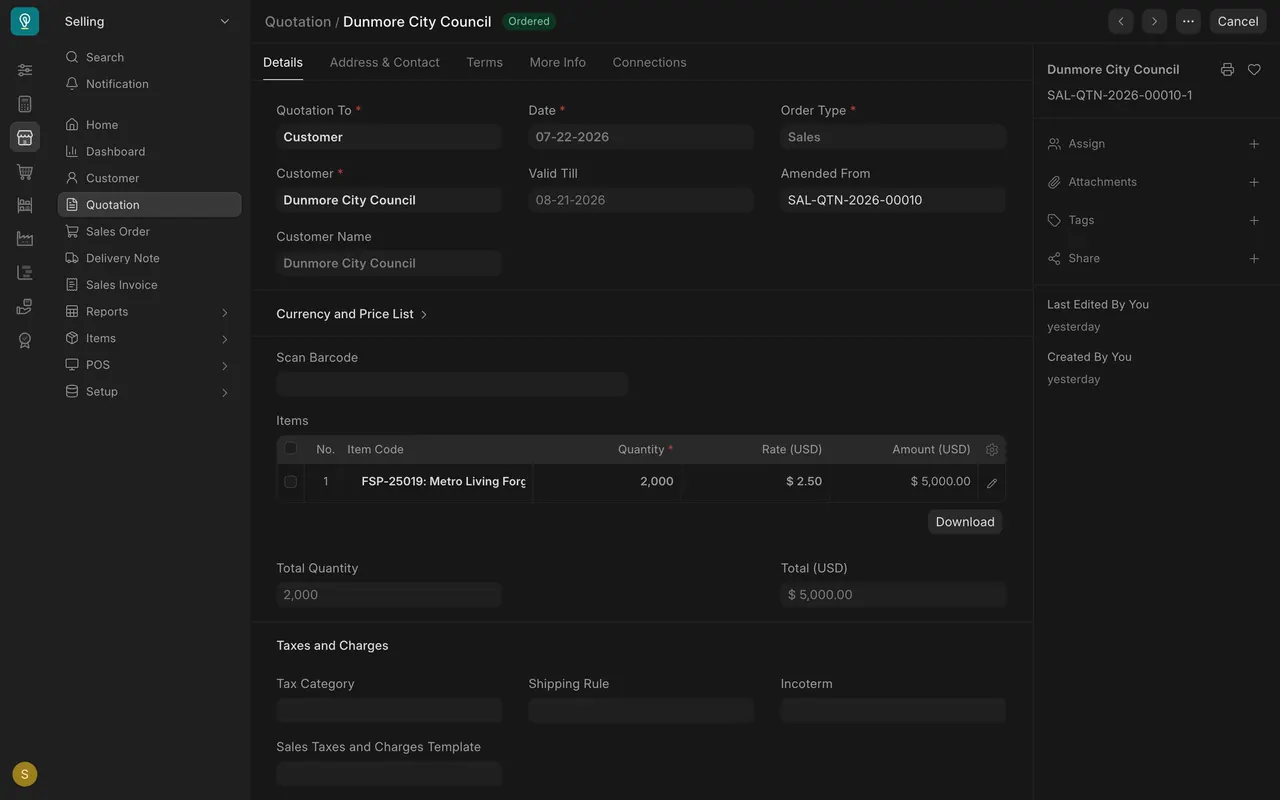Add a tag with the Tags plus
This screenshot has width=1280, height=800.
1254,220
